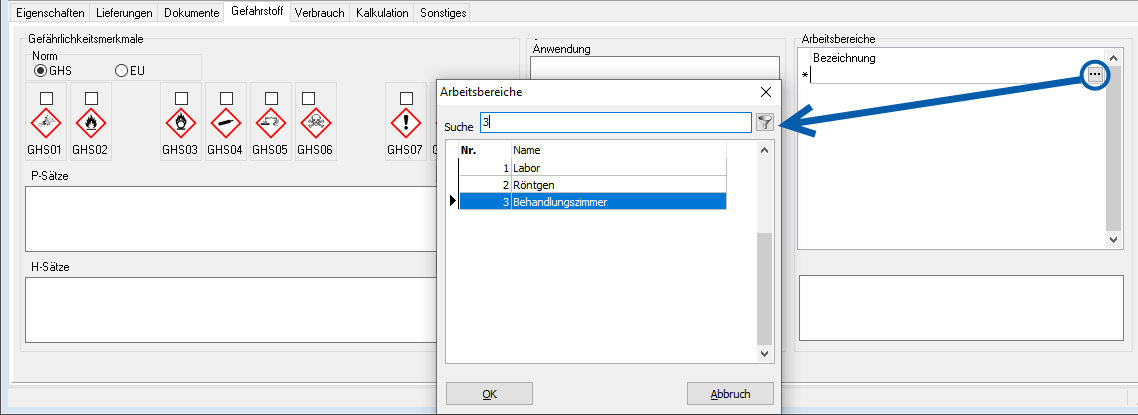The width and height of the screenshot is (1138, 415).
Task: Open the Kalkulation tab
Action: [382, 13]
